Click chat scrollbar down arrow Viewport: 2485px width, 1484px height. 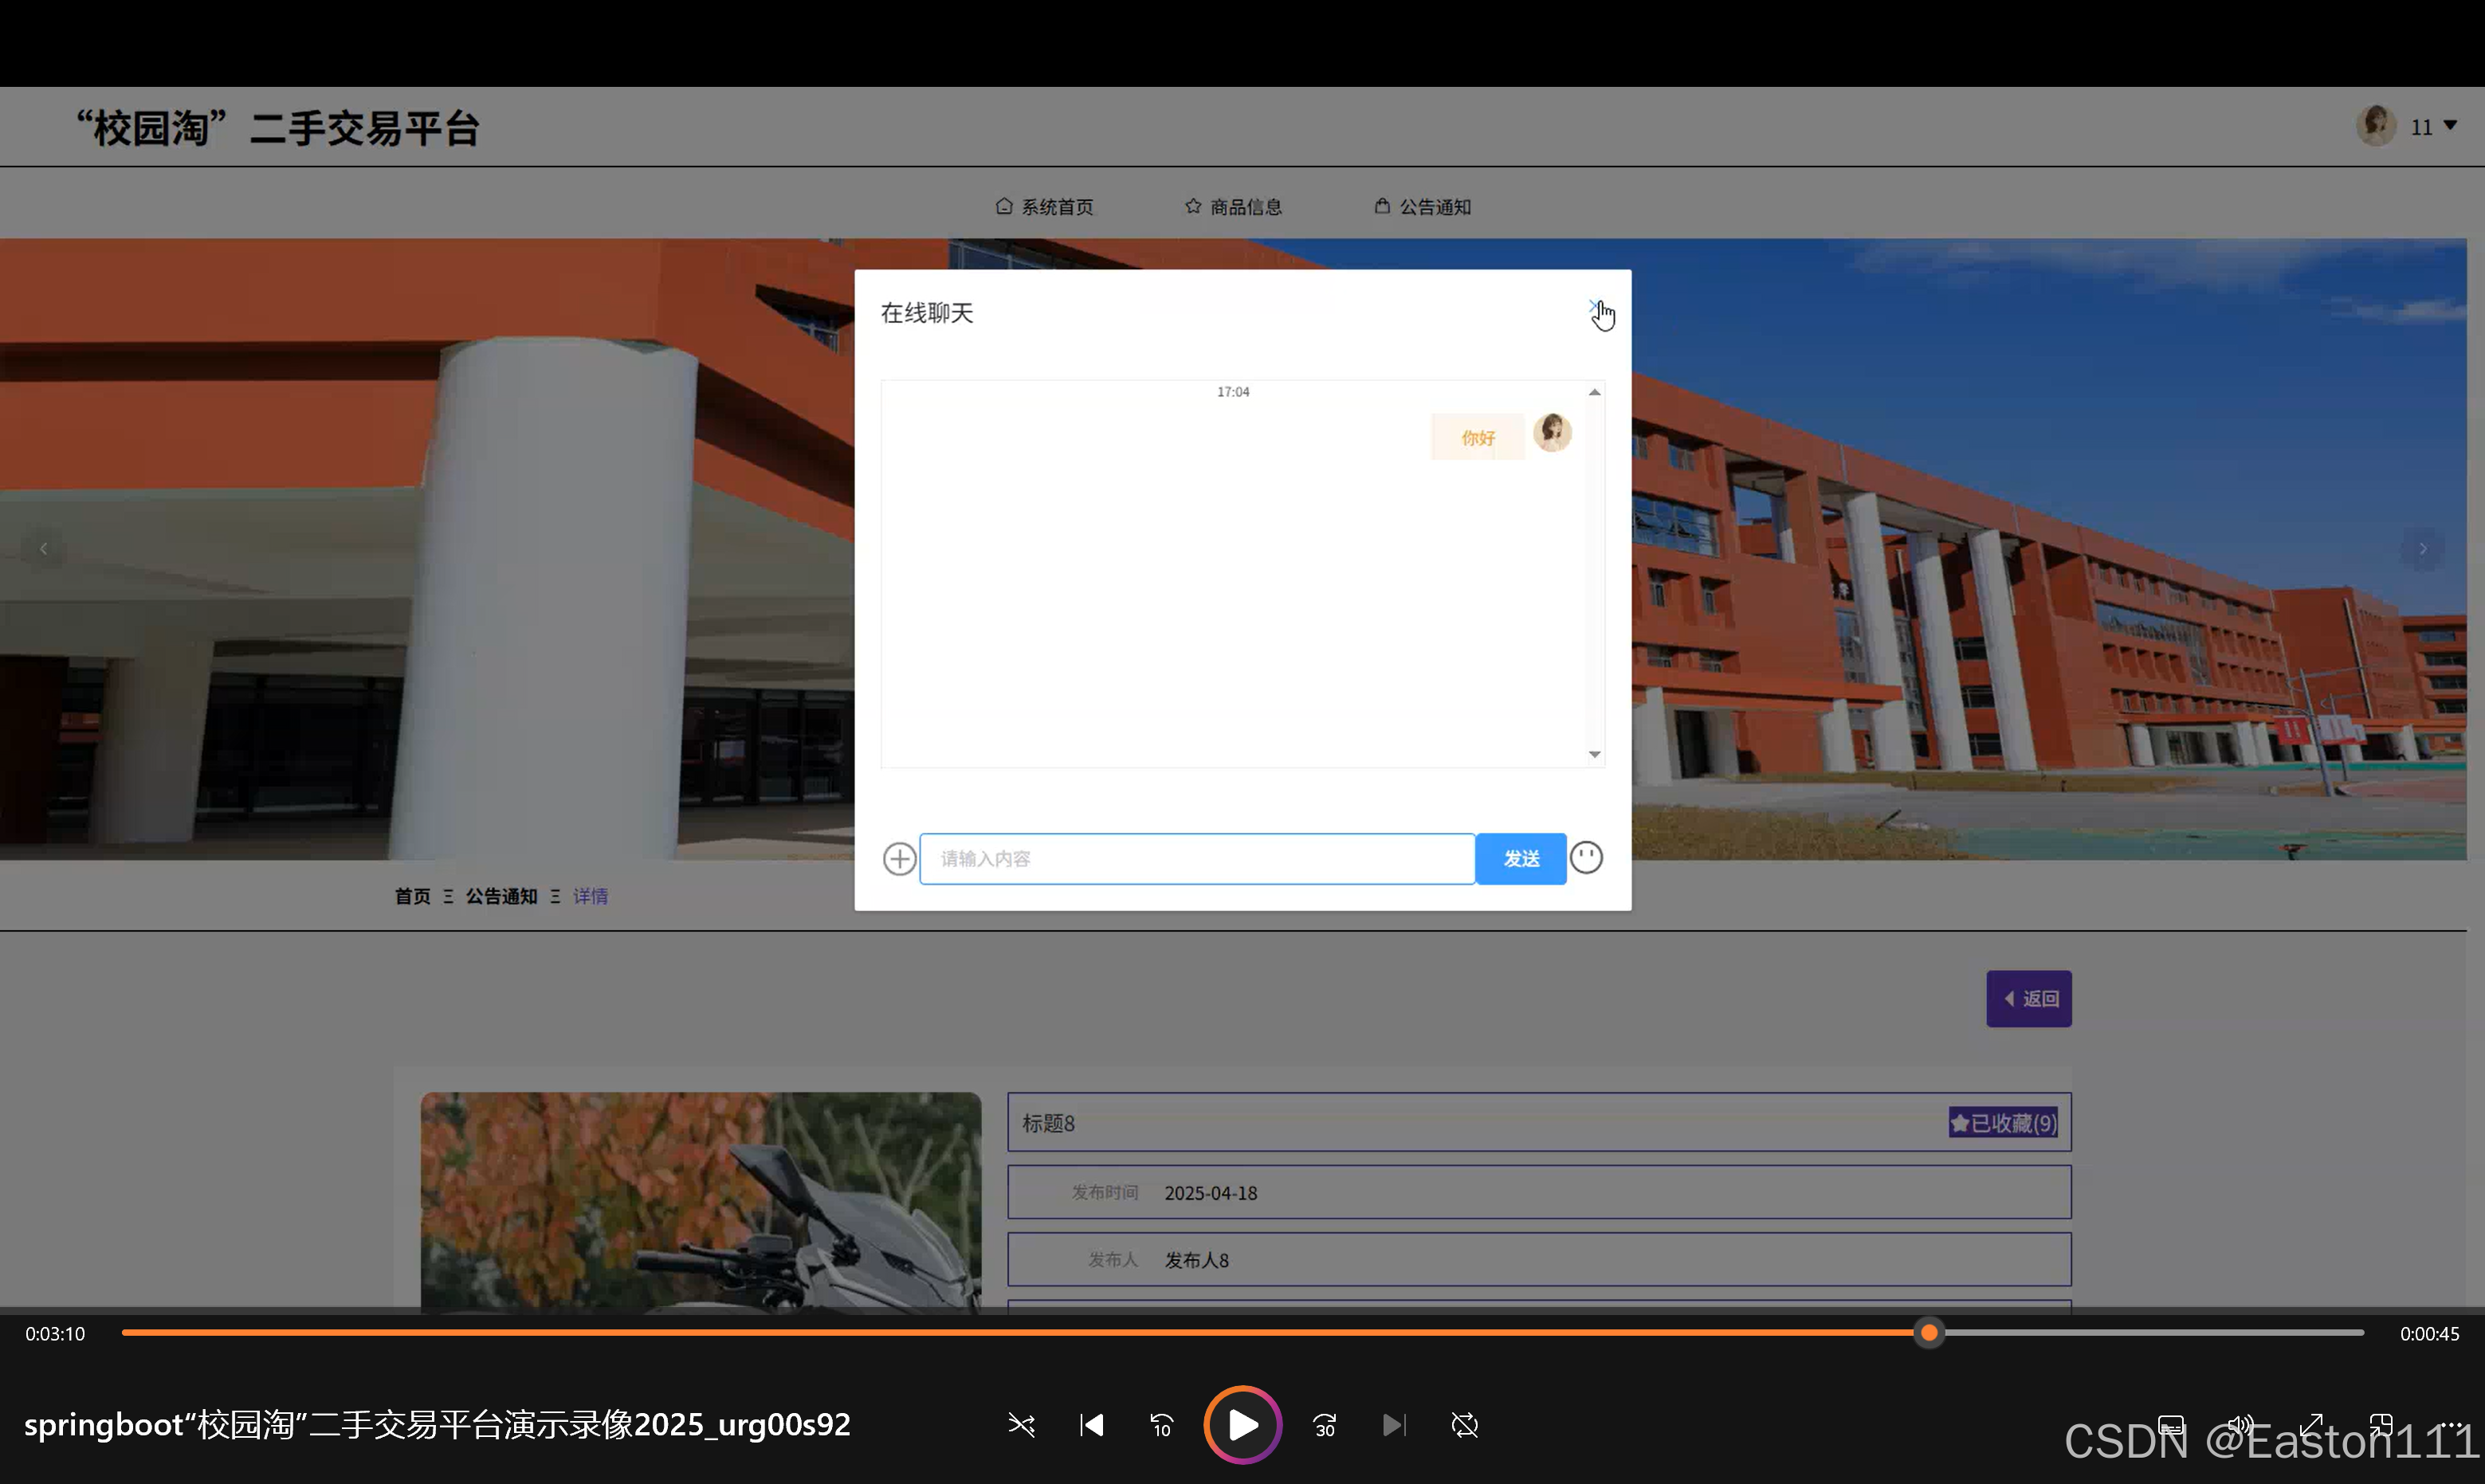[1594, 754]
